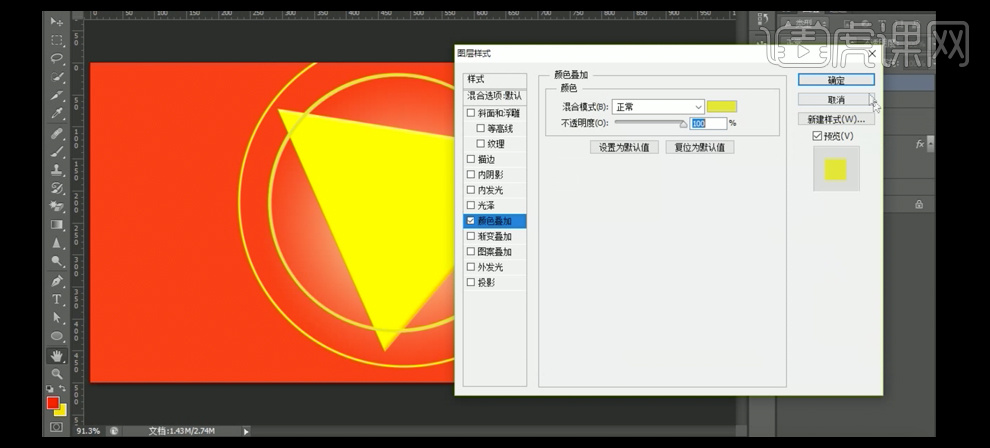990x448 pixels.
Task: Enable 内发光 checkbox
Action: coord(470,189)
